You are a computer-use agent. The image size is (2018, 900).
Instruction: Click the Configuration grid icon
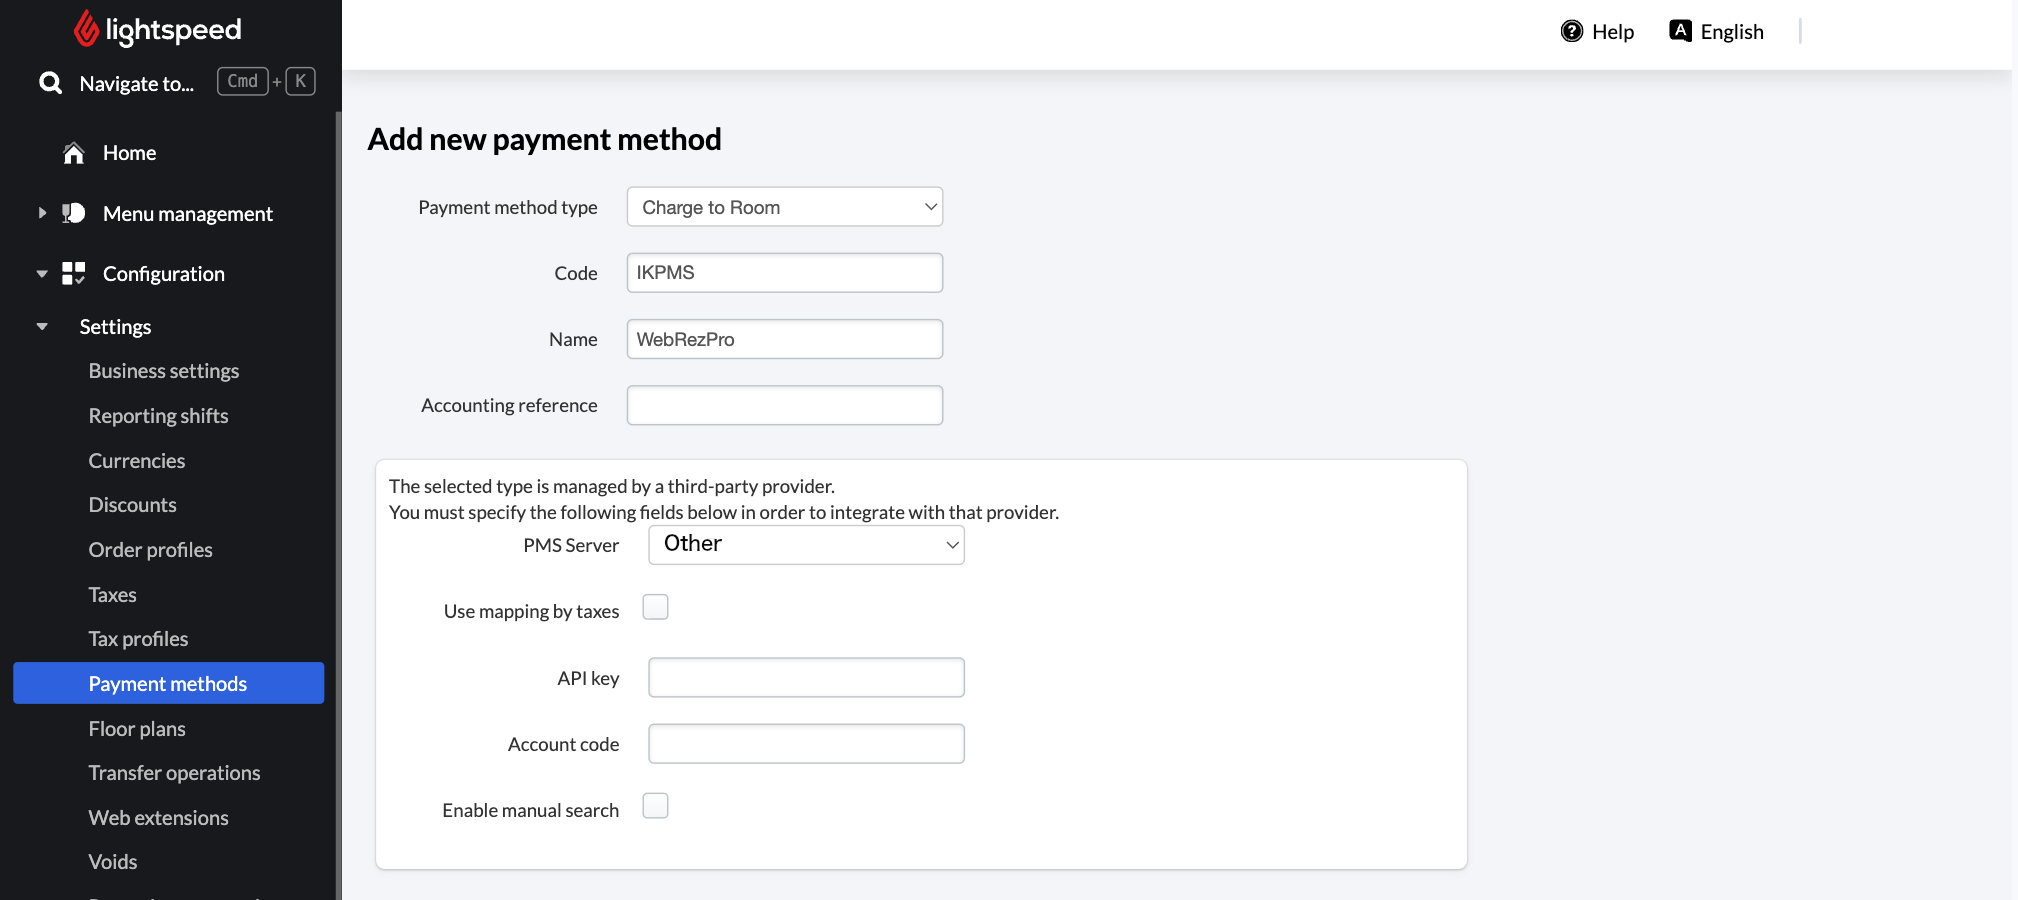click(74, 273)
